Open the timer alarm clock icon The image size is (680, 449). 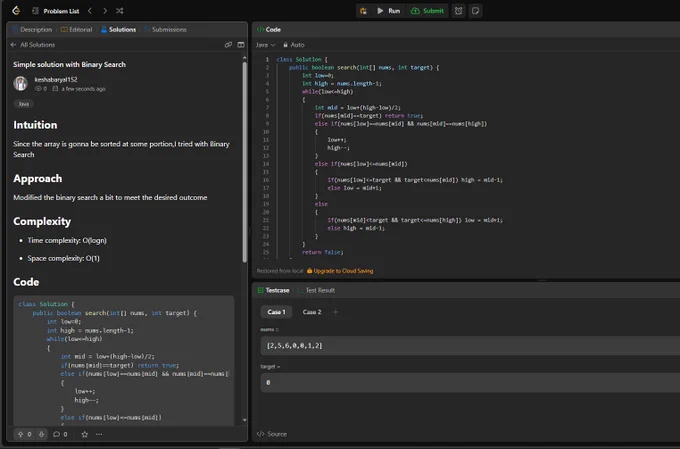(x=458, y=11)
